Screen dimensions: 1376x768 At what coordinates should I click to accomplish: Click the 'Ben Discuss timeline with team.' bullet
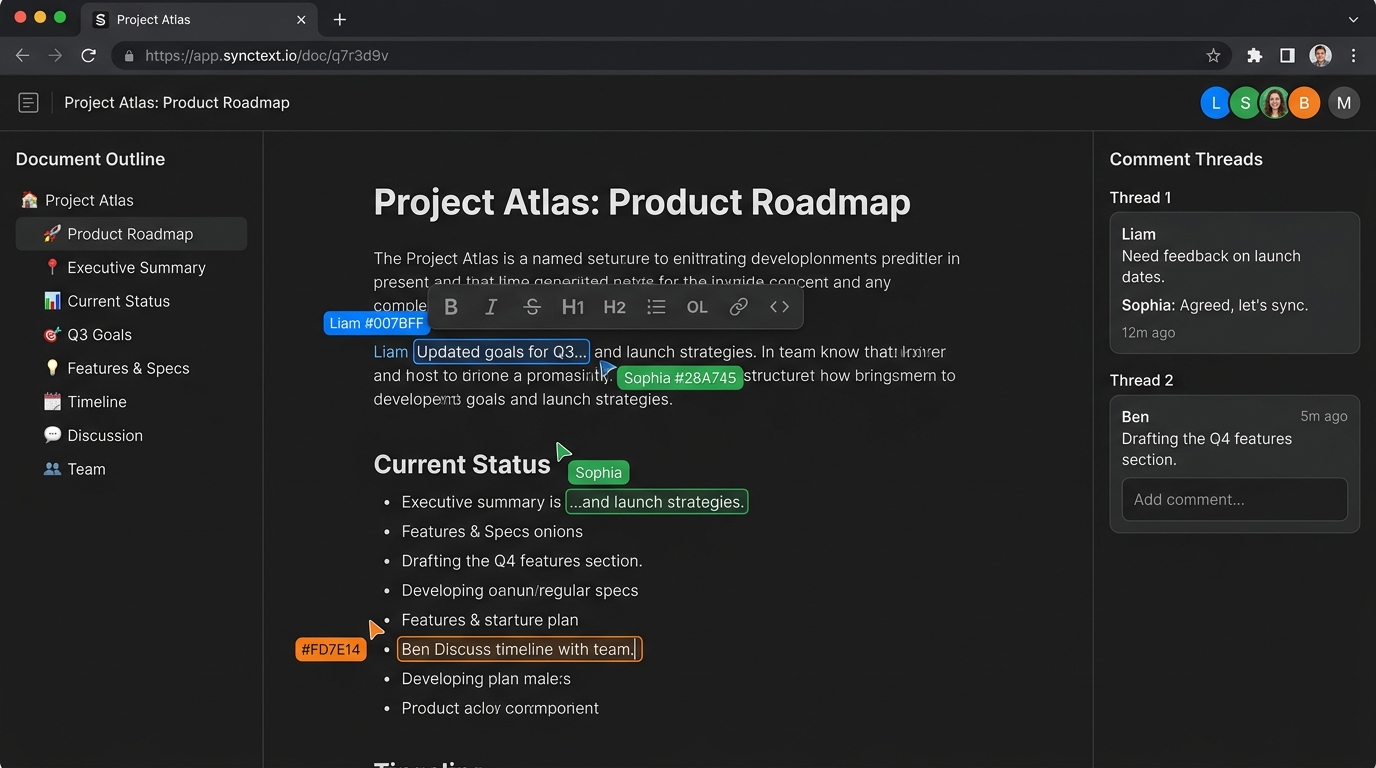[x=519, y=649]
